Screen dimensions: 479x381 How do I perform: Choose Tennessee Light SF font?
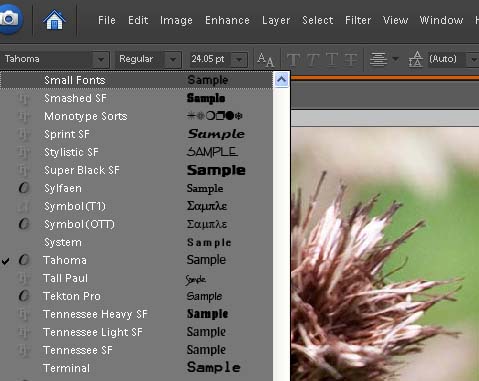coord(136,332)
